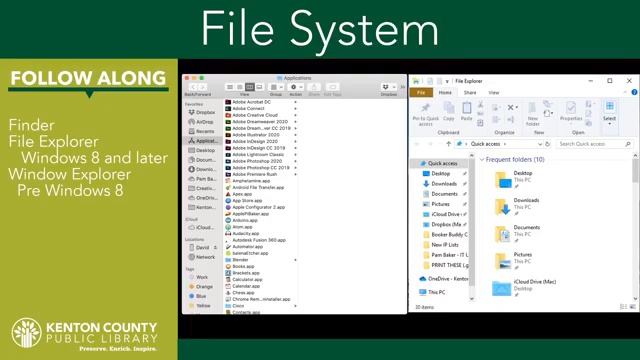Open the Select dropdown in ribbon

609,113
